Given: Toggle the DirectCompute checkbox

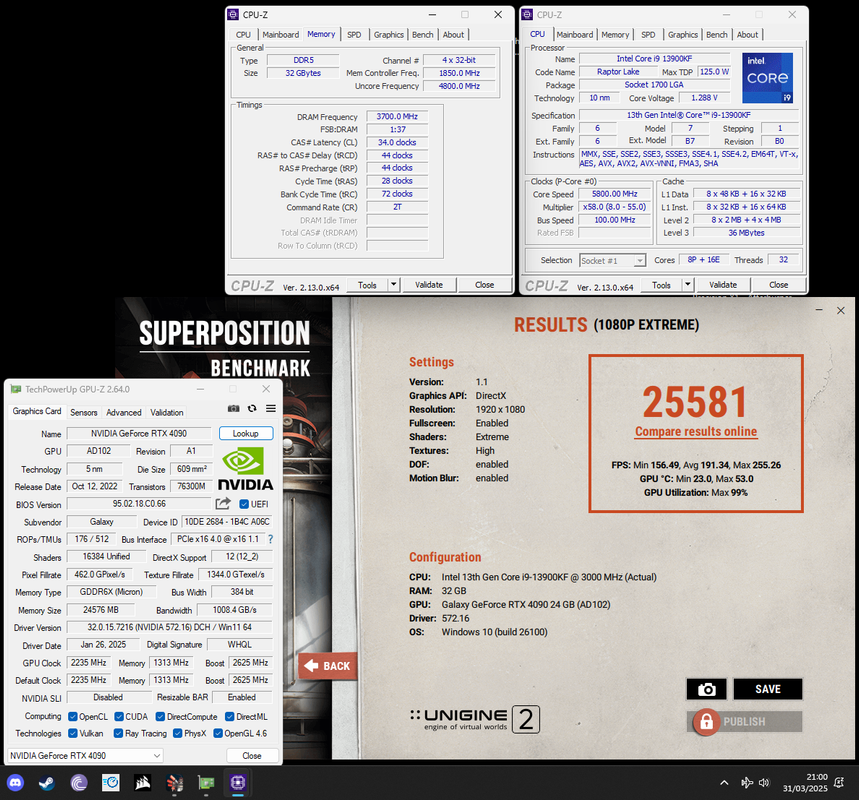Looking at the screenshot, I should click(160, 717).
